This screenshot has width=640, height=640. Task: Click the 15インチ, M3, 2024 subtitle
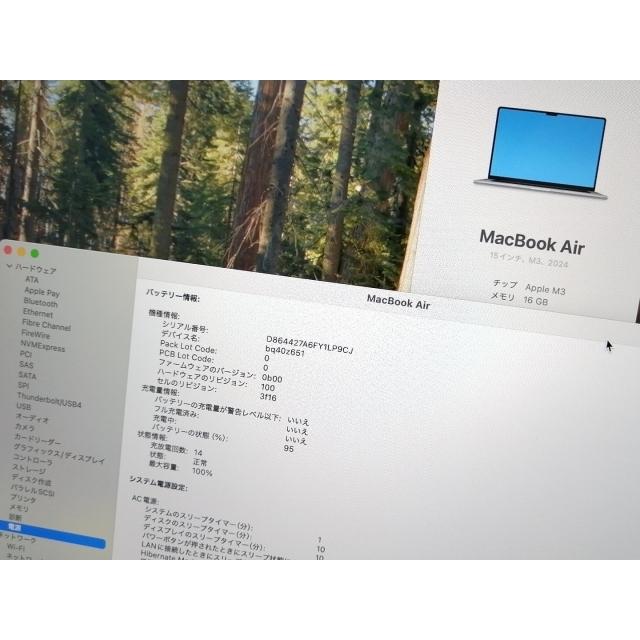pyautogui.click(x=529, y=260)
